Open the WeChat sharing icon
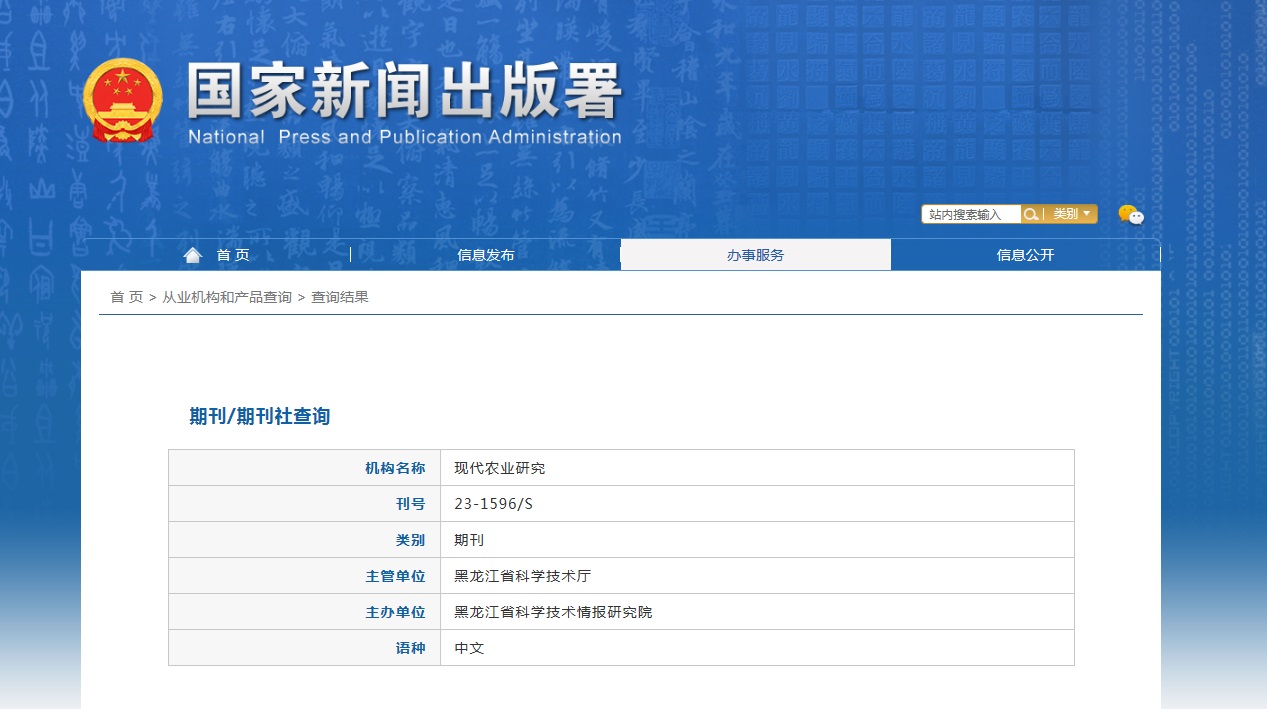Viewport: 1267px width, 709px height. 1130,214
